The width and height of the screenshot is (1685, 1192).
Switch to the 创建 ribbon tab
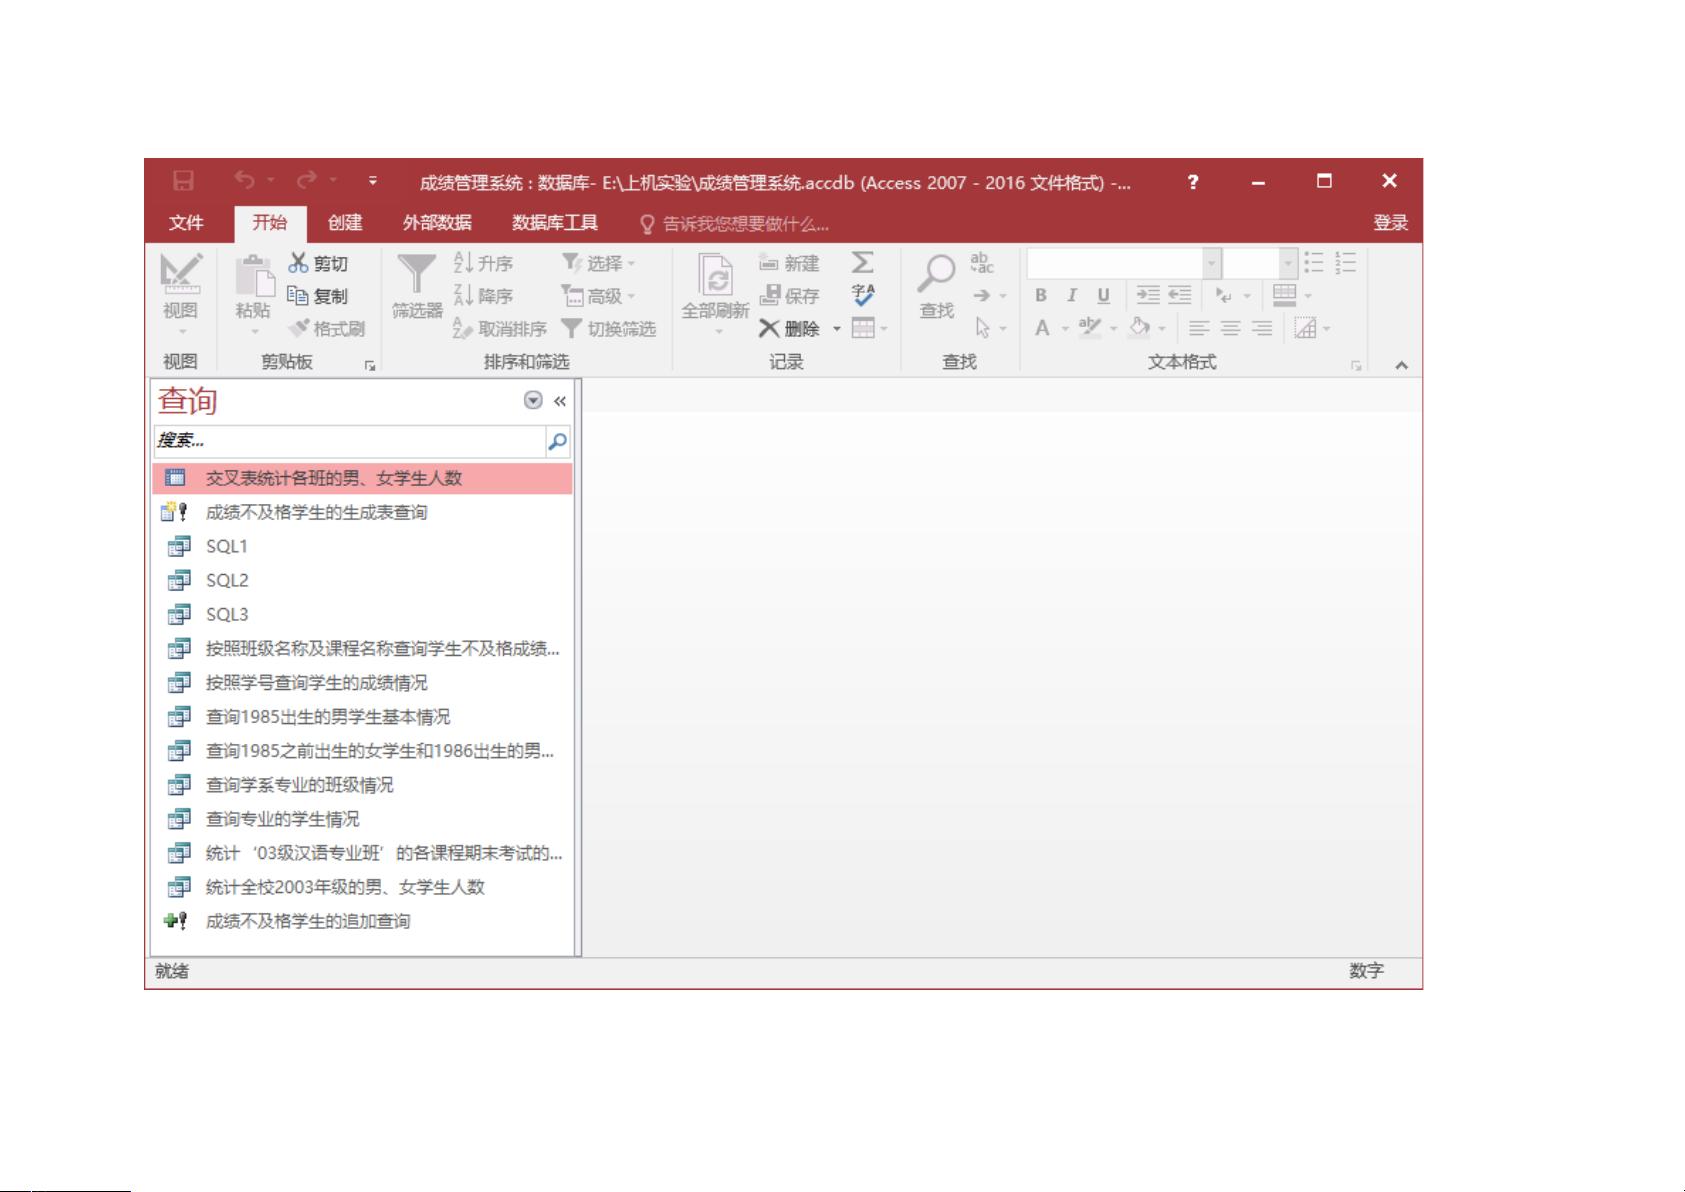point(342,222)
